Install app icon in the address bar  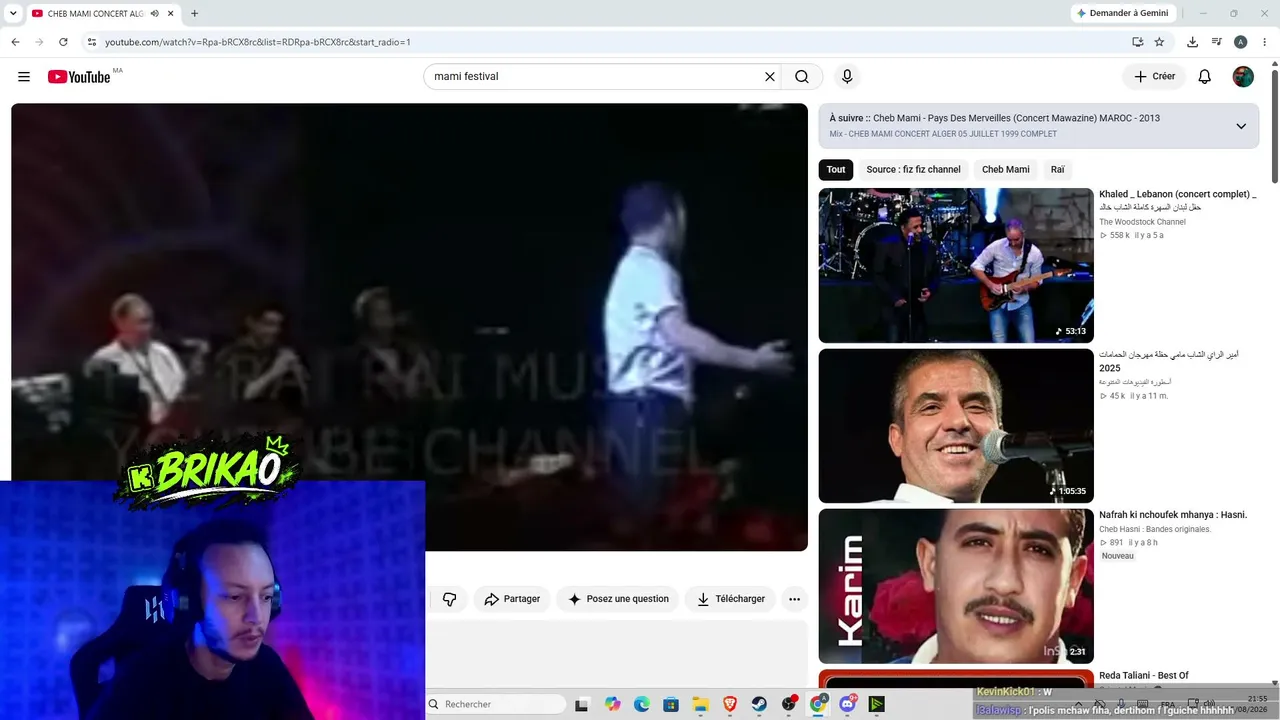(1137, 42)
